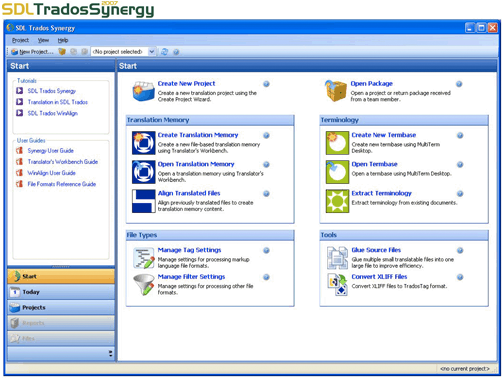Screen dimensions: 503x382
Task: Click the Manage Tag Settings icon
Action: [144, 258]
